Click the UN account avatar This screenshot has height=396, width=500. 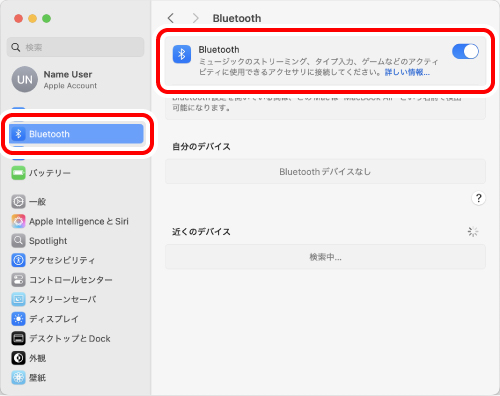(x=25, y=79)
